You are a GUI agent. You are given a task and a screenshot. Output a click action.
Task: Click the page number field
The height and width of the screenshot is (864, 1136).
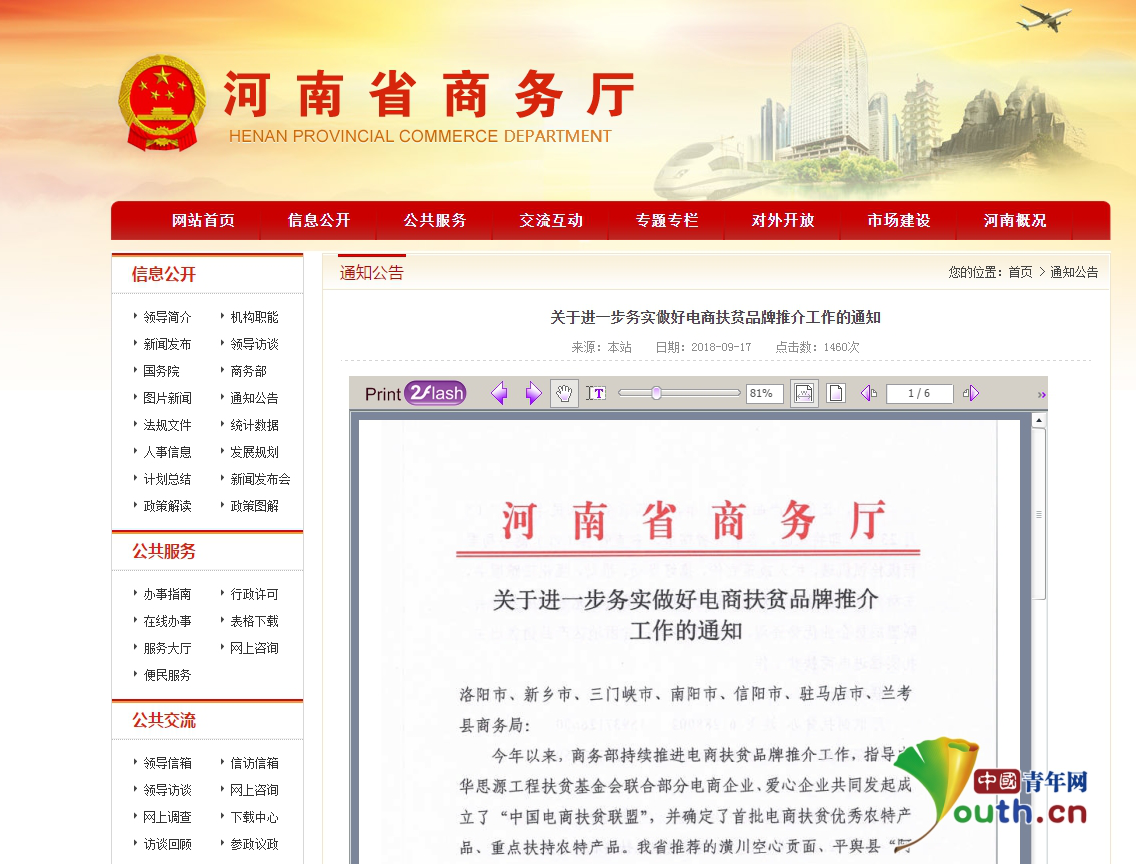point(919,393)
